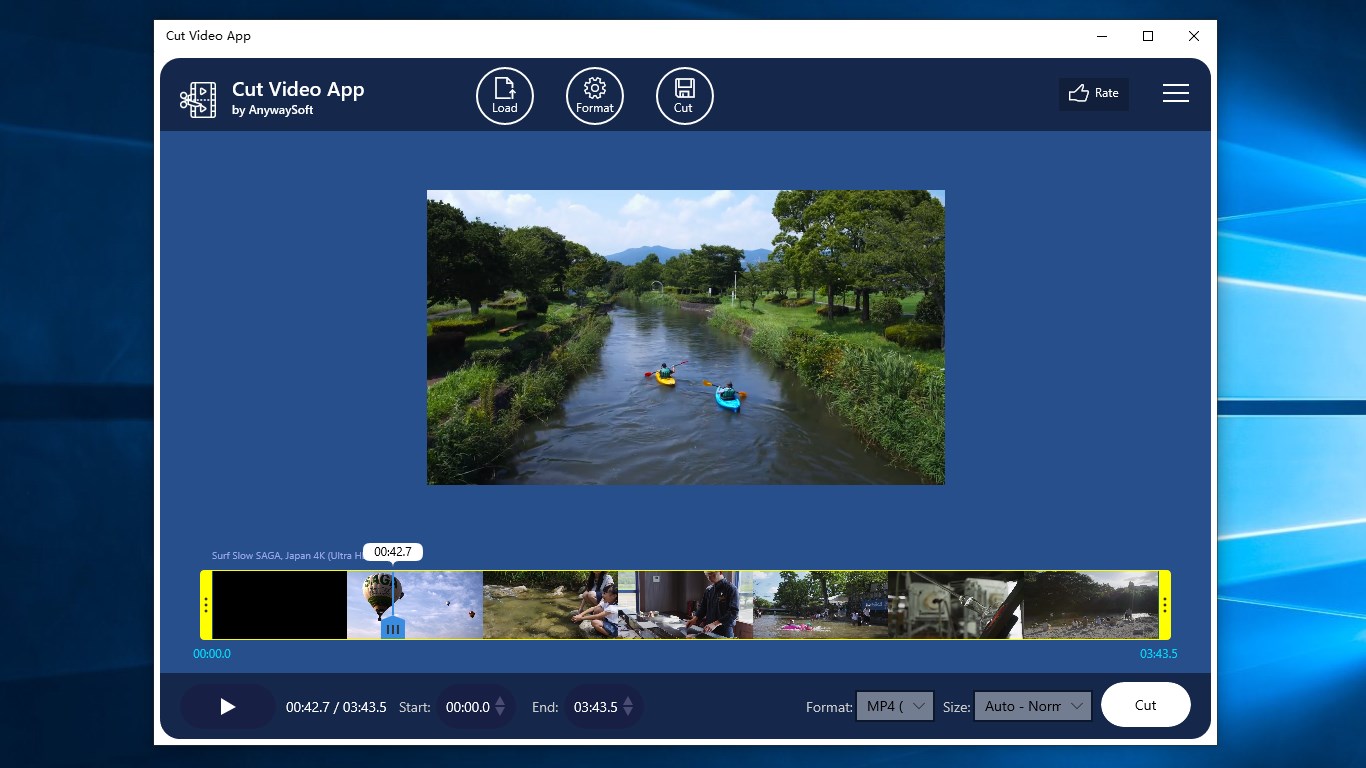Viewport: 1366px width, 768px height.
Task: Click the thumbs-up icon next to Rate
Action: [x=1079, y=93]
